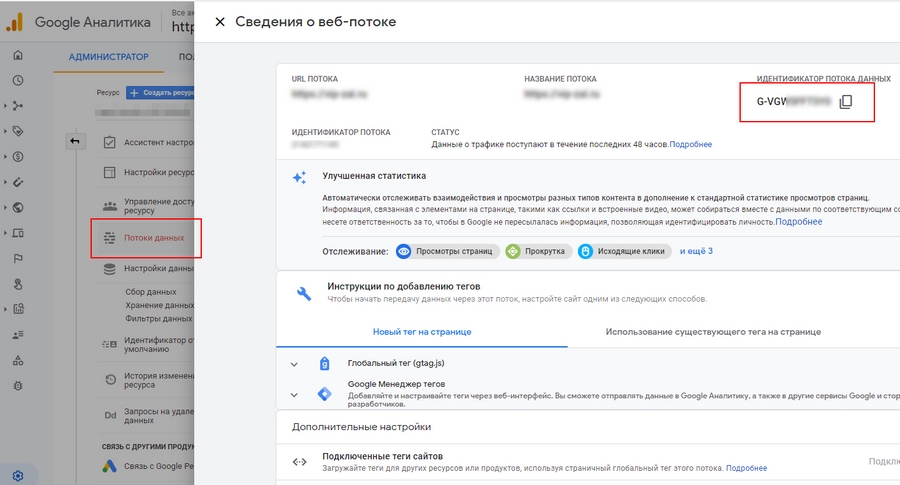Copy the data stream measurement ID
The height and width of the screenshot is (485, 900).
pyautogui.click(x=845, y=102)
